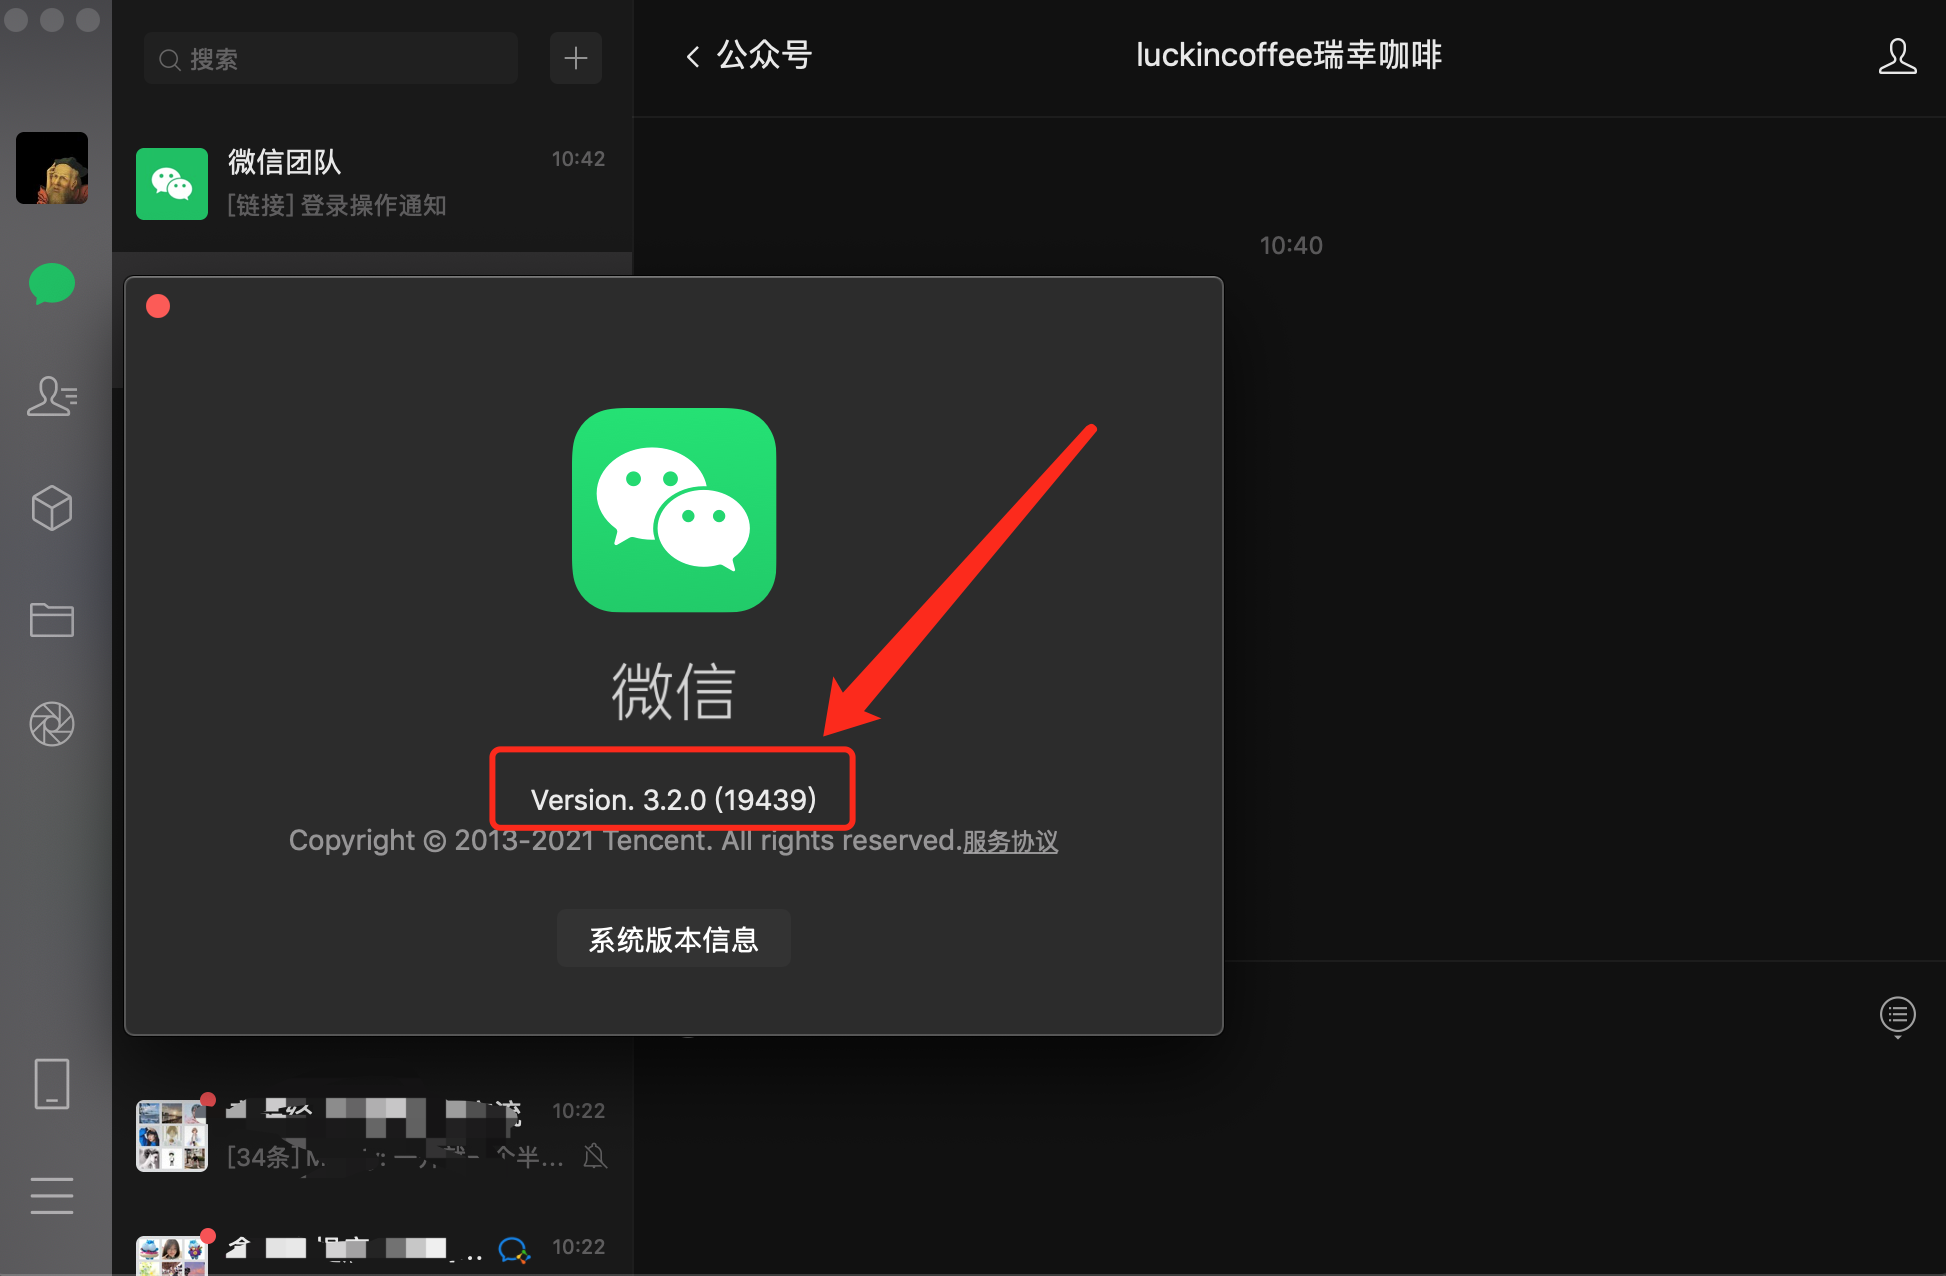Open the hamburger menu in sidebar

click(52, 1196)
